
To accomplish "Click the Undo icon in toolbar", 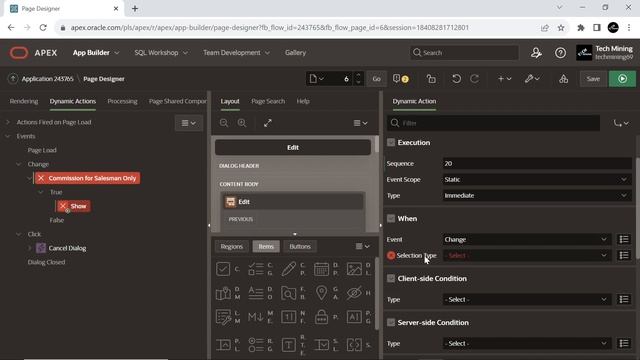I will pos(456,79).
